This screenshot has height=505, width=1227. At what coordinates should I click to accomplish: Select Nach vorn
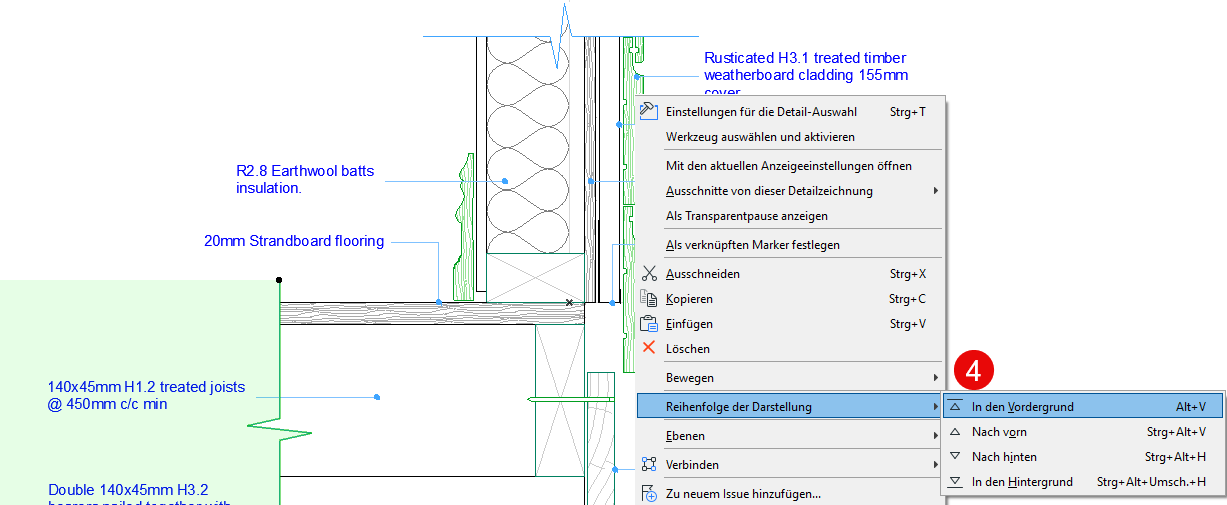pyautogui.click(x=1083, y=431)
